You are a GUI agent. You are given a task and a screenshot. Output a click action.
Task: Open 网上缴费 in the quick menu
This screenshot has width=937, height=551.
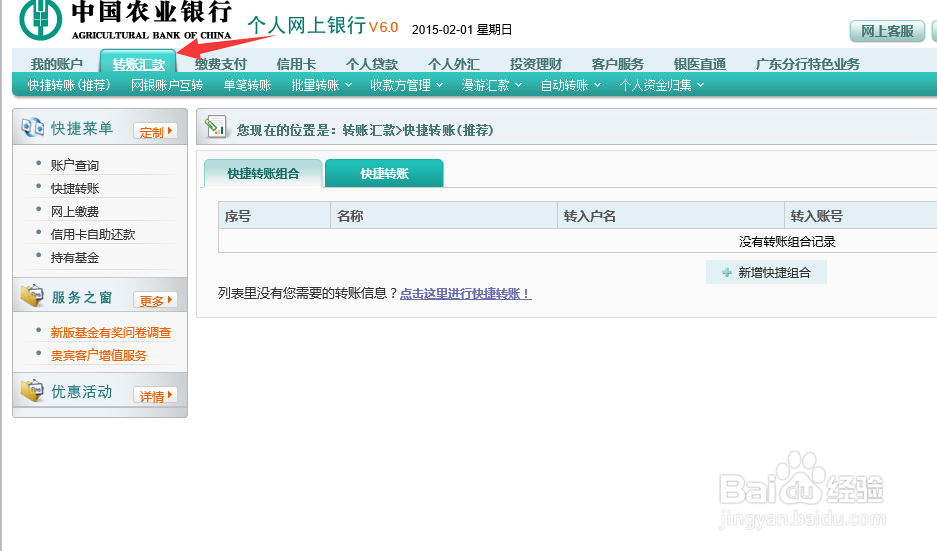(x=75, y=212)
